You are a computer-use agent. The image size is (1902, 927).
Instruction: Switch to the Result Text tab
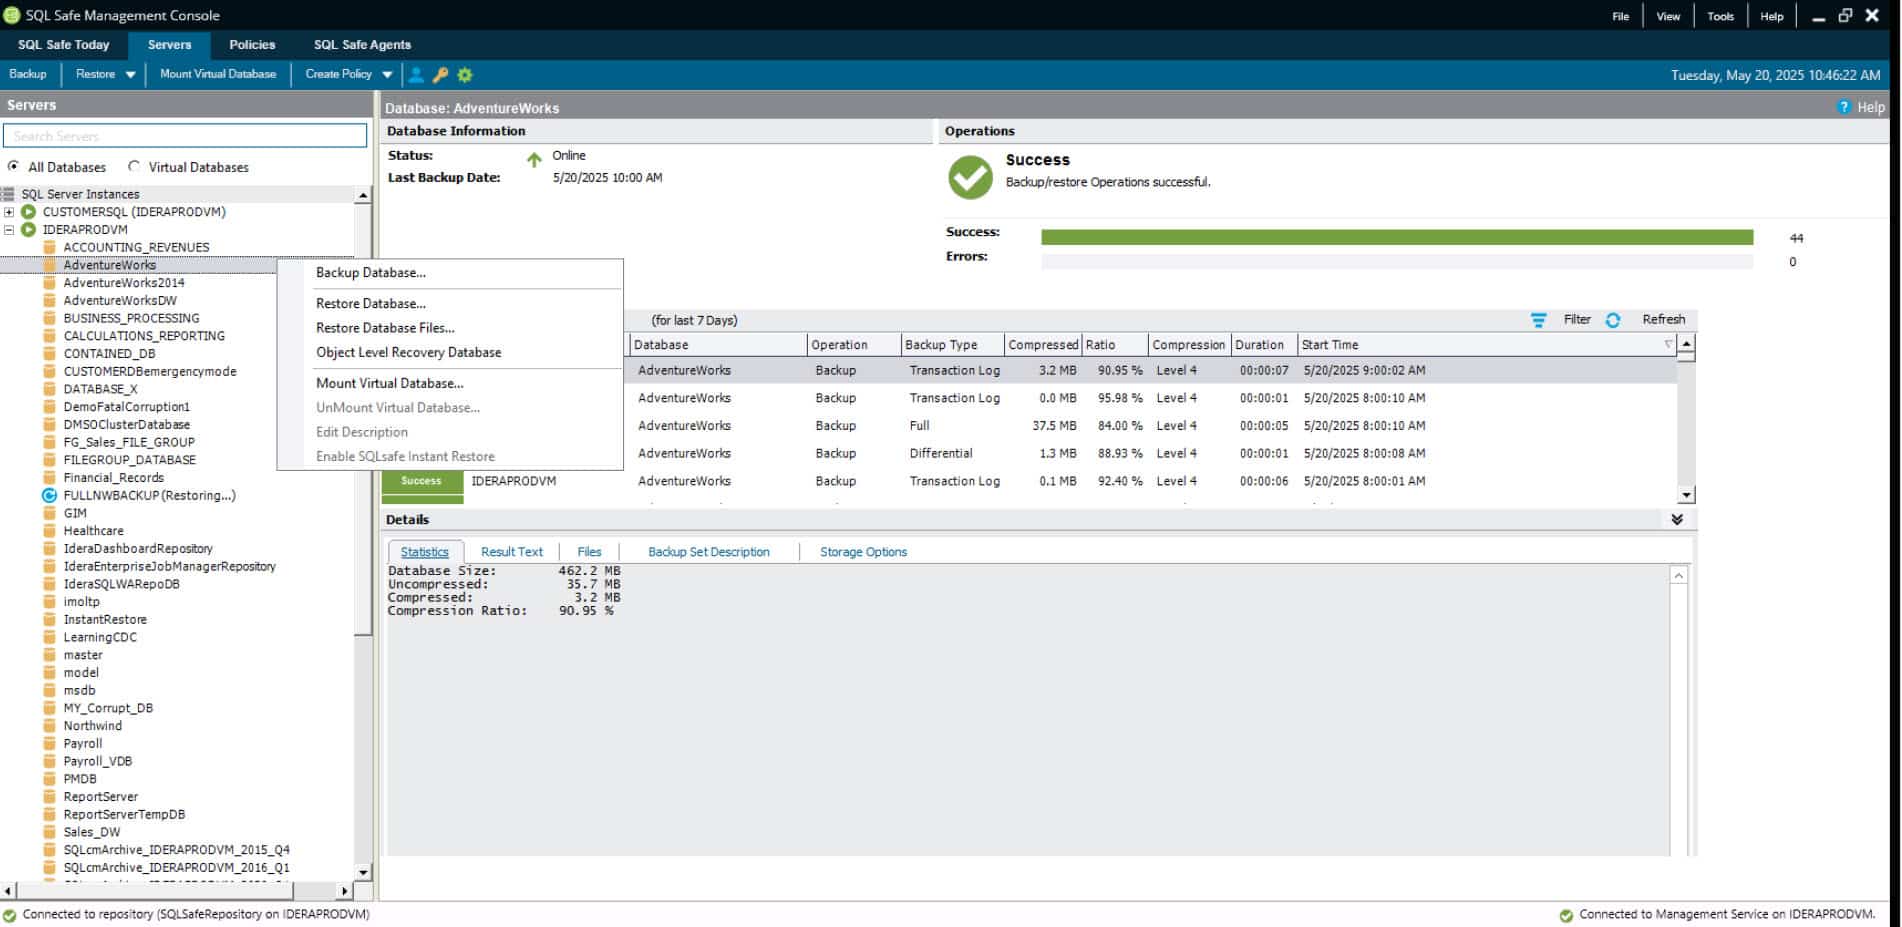(x=511, y=552)
